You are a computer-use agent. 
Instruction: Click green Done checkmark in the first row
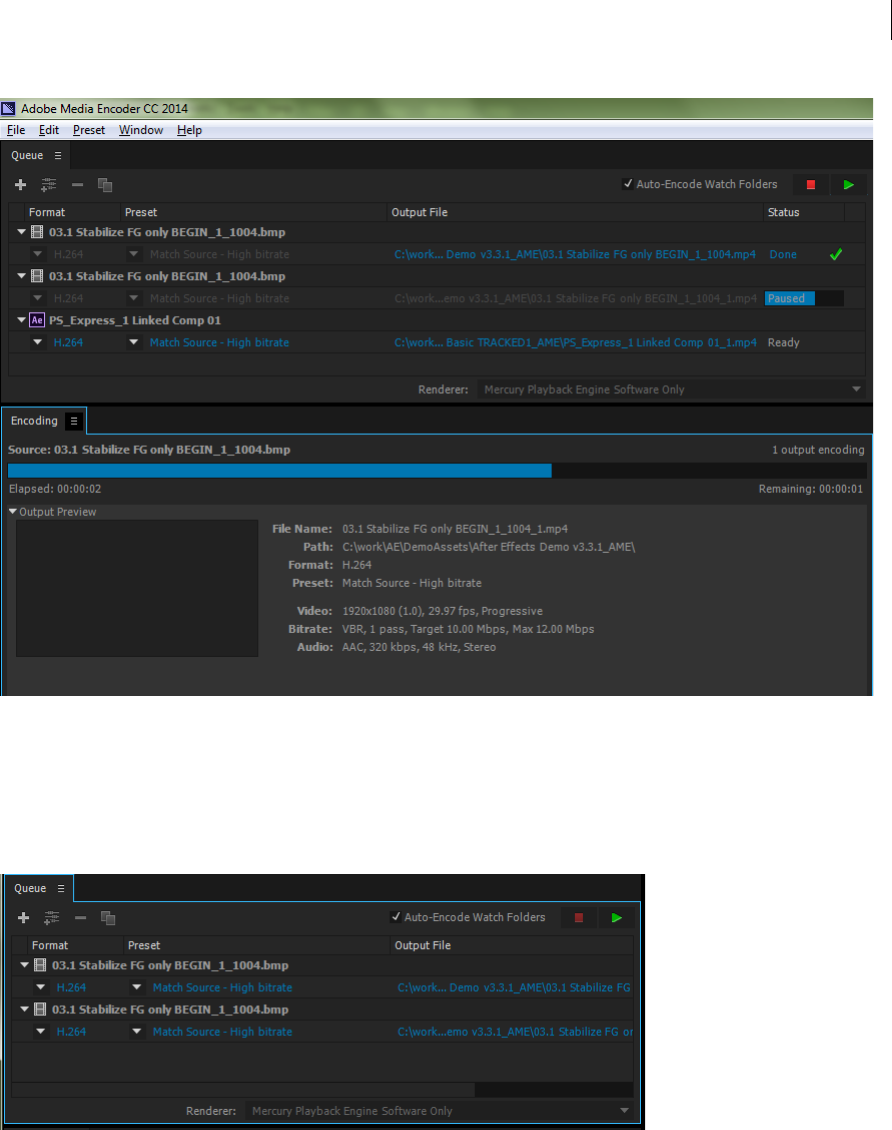[x=836, y=254]
